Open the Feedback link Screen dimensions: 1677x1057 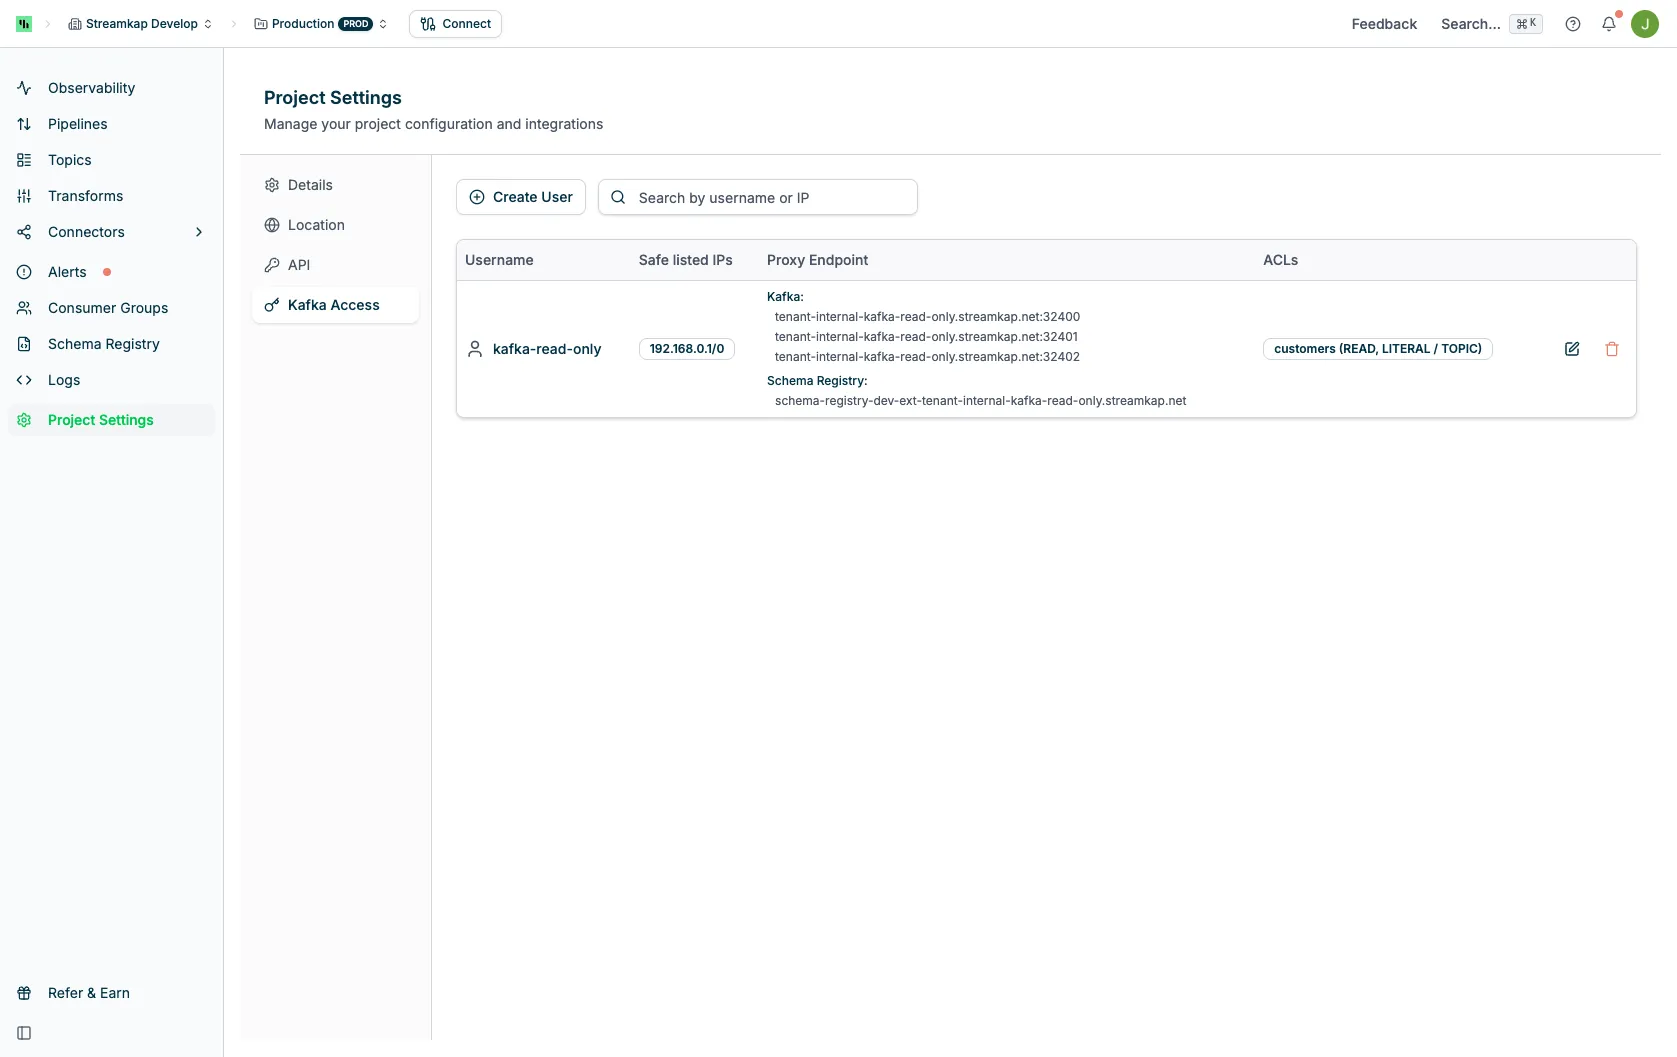pos(1384,24)
